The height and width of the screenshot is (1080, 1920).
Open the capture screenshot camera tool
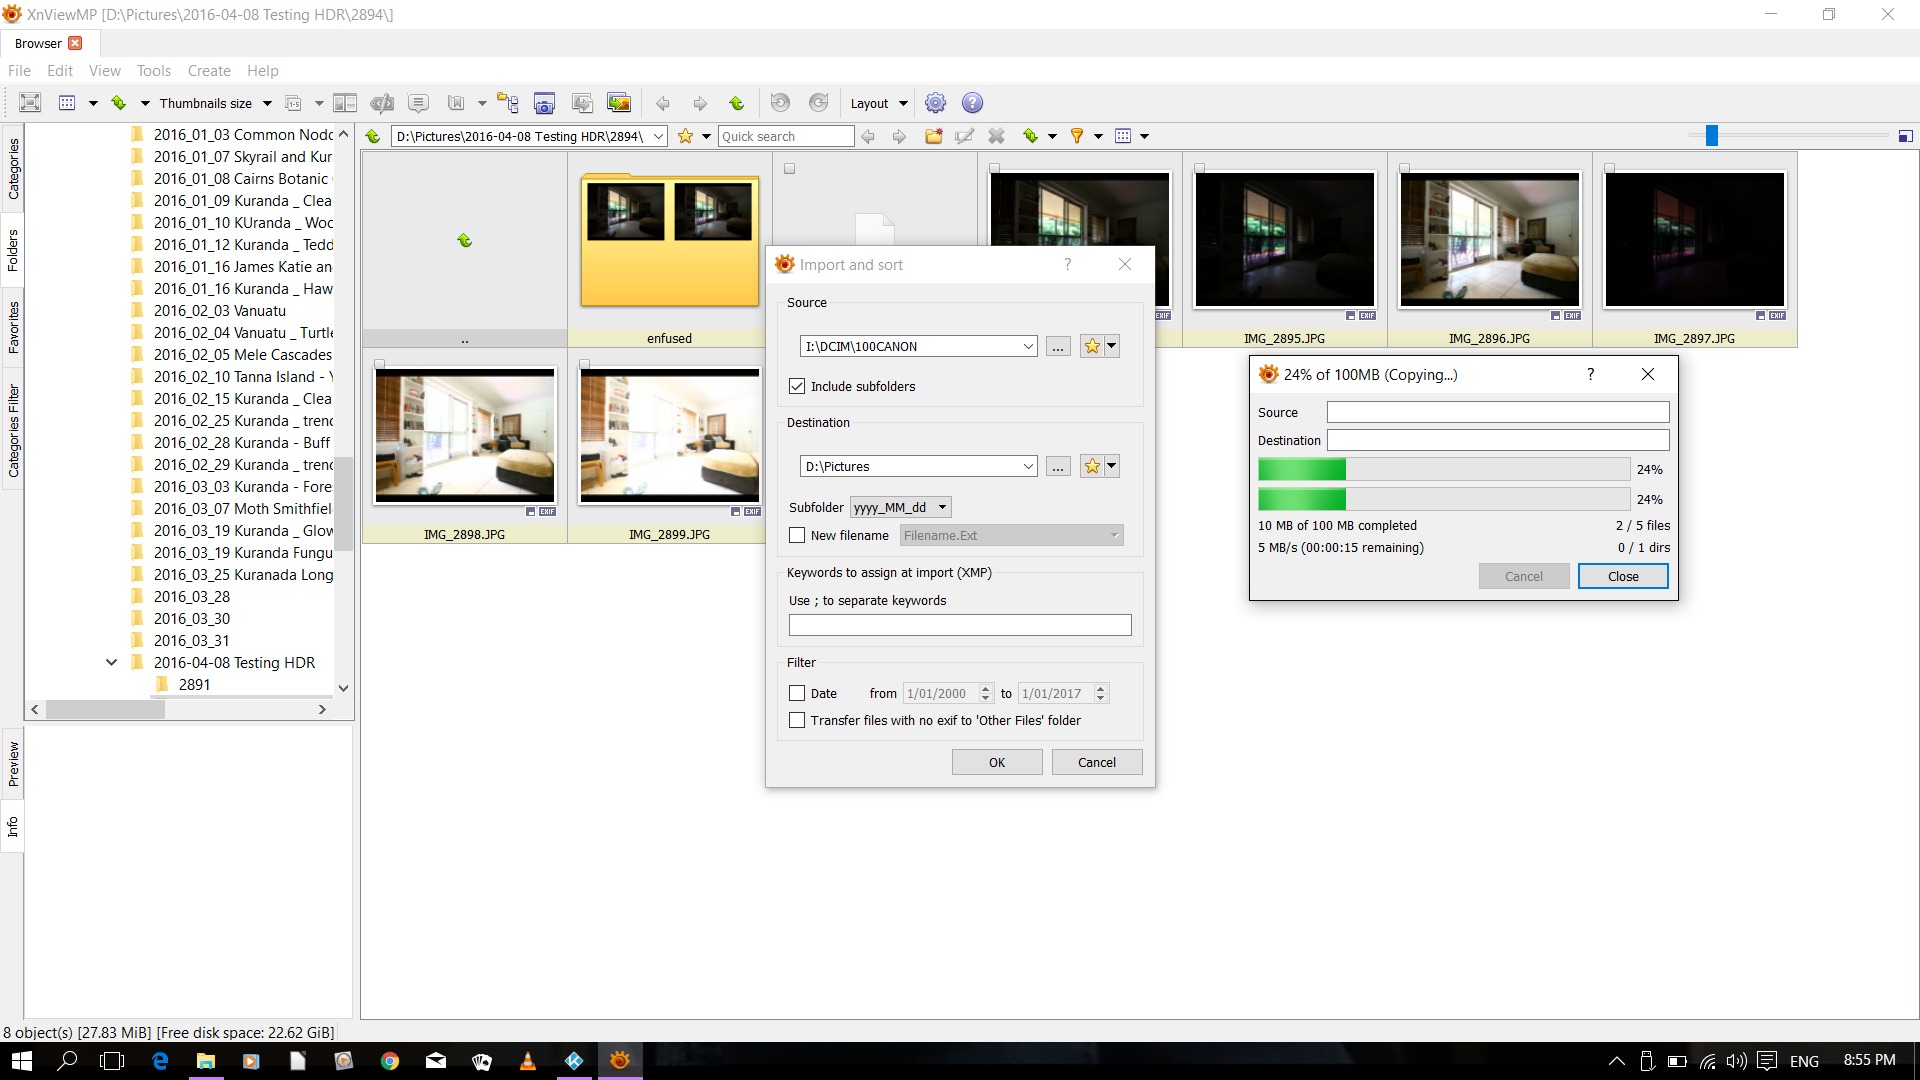[x=544, y=103]
